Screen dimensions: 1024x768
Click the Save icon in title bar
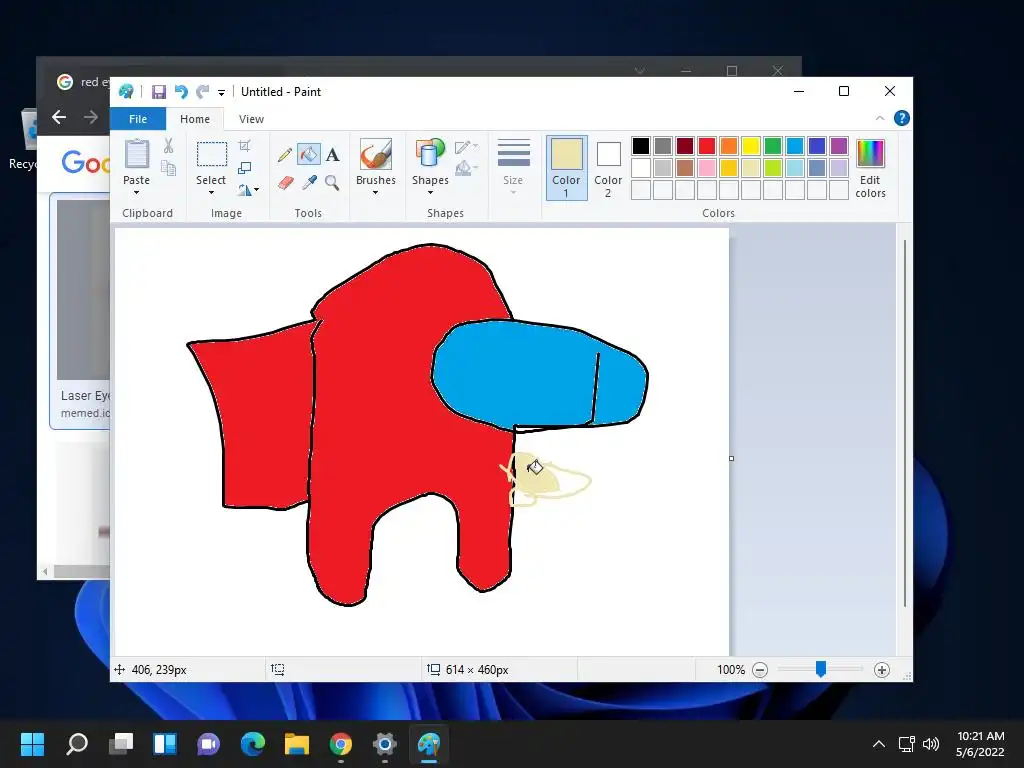[159, 92]
